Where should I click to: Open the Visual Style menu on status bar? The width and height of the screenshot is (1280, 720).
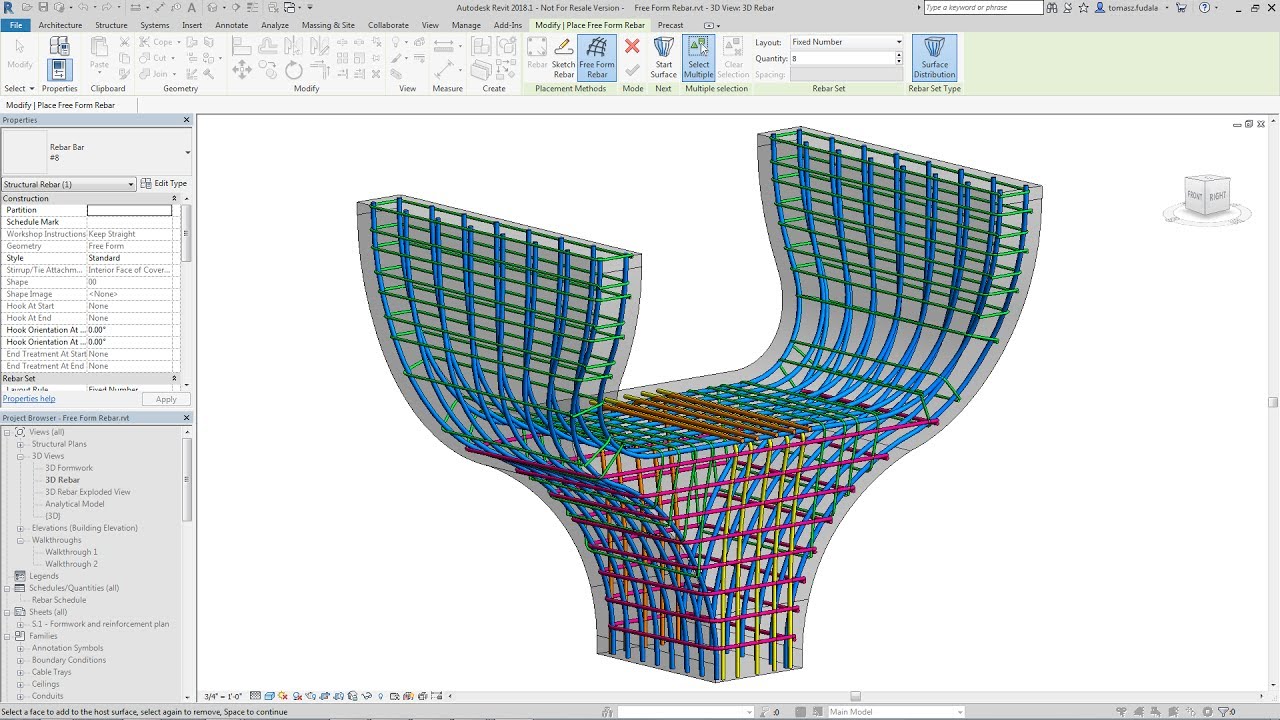pos(270,695)
